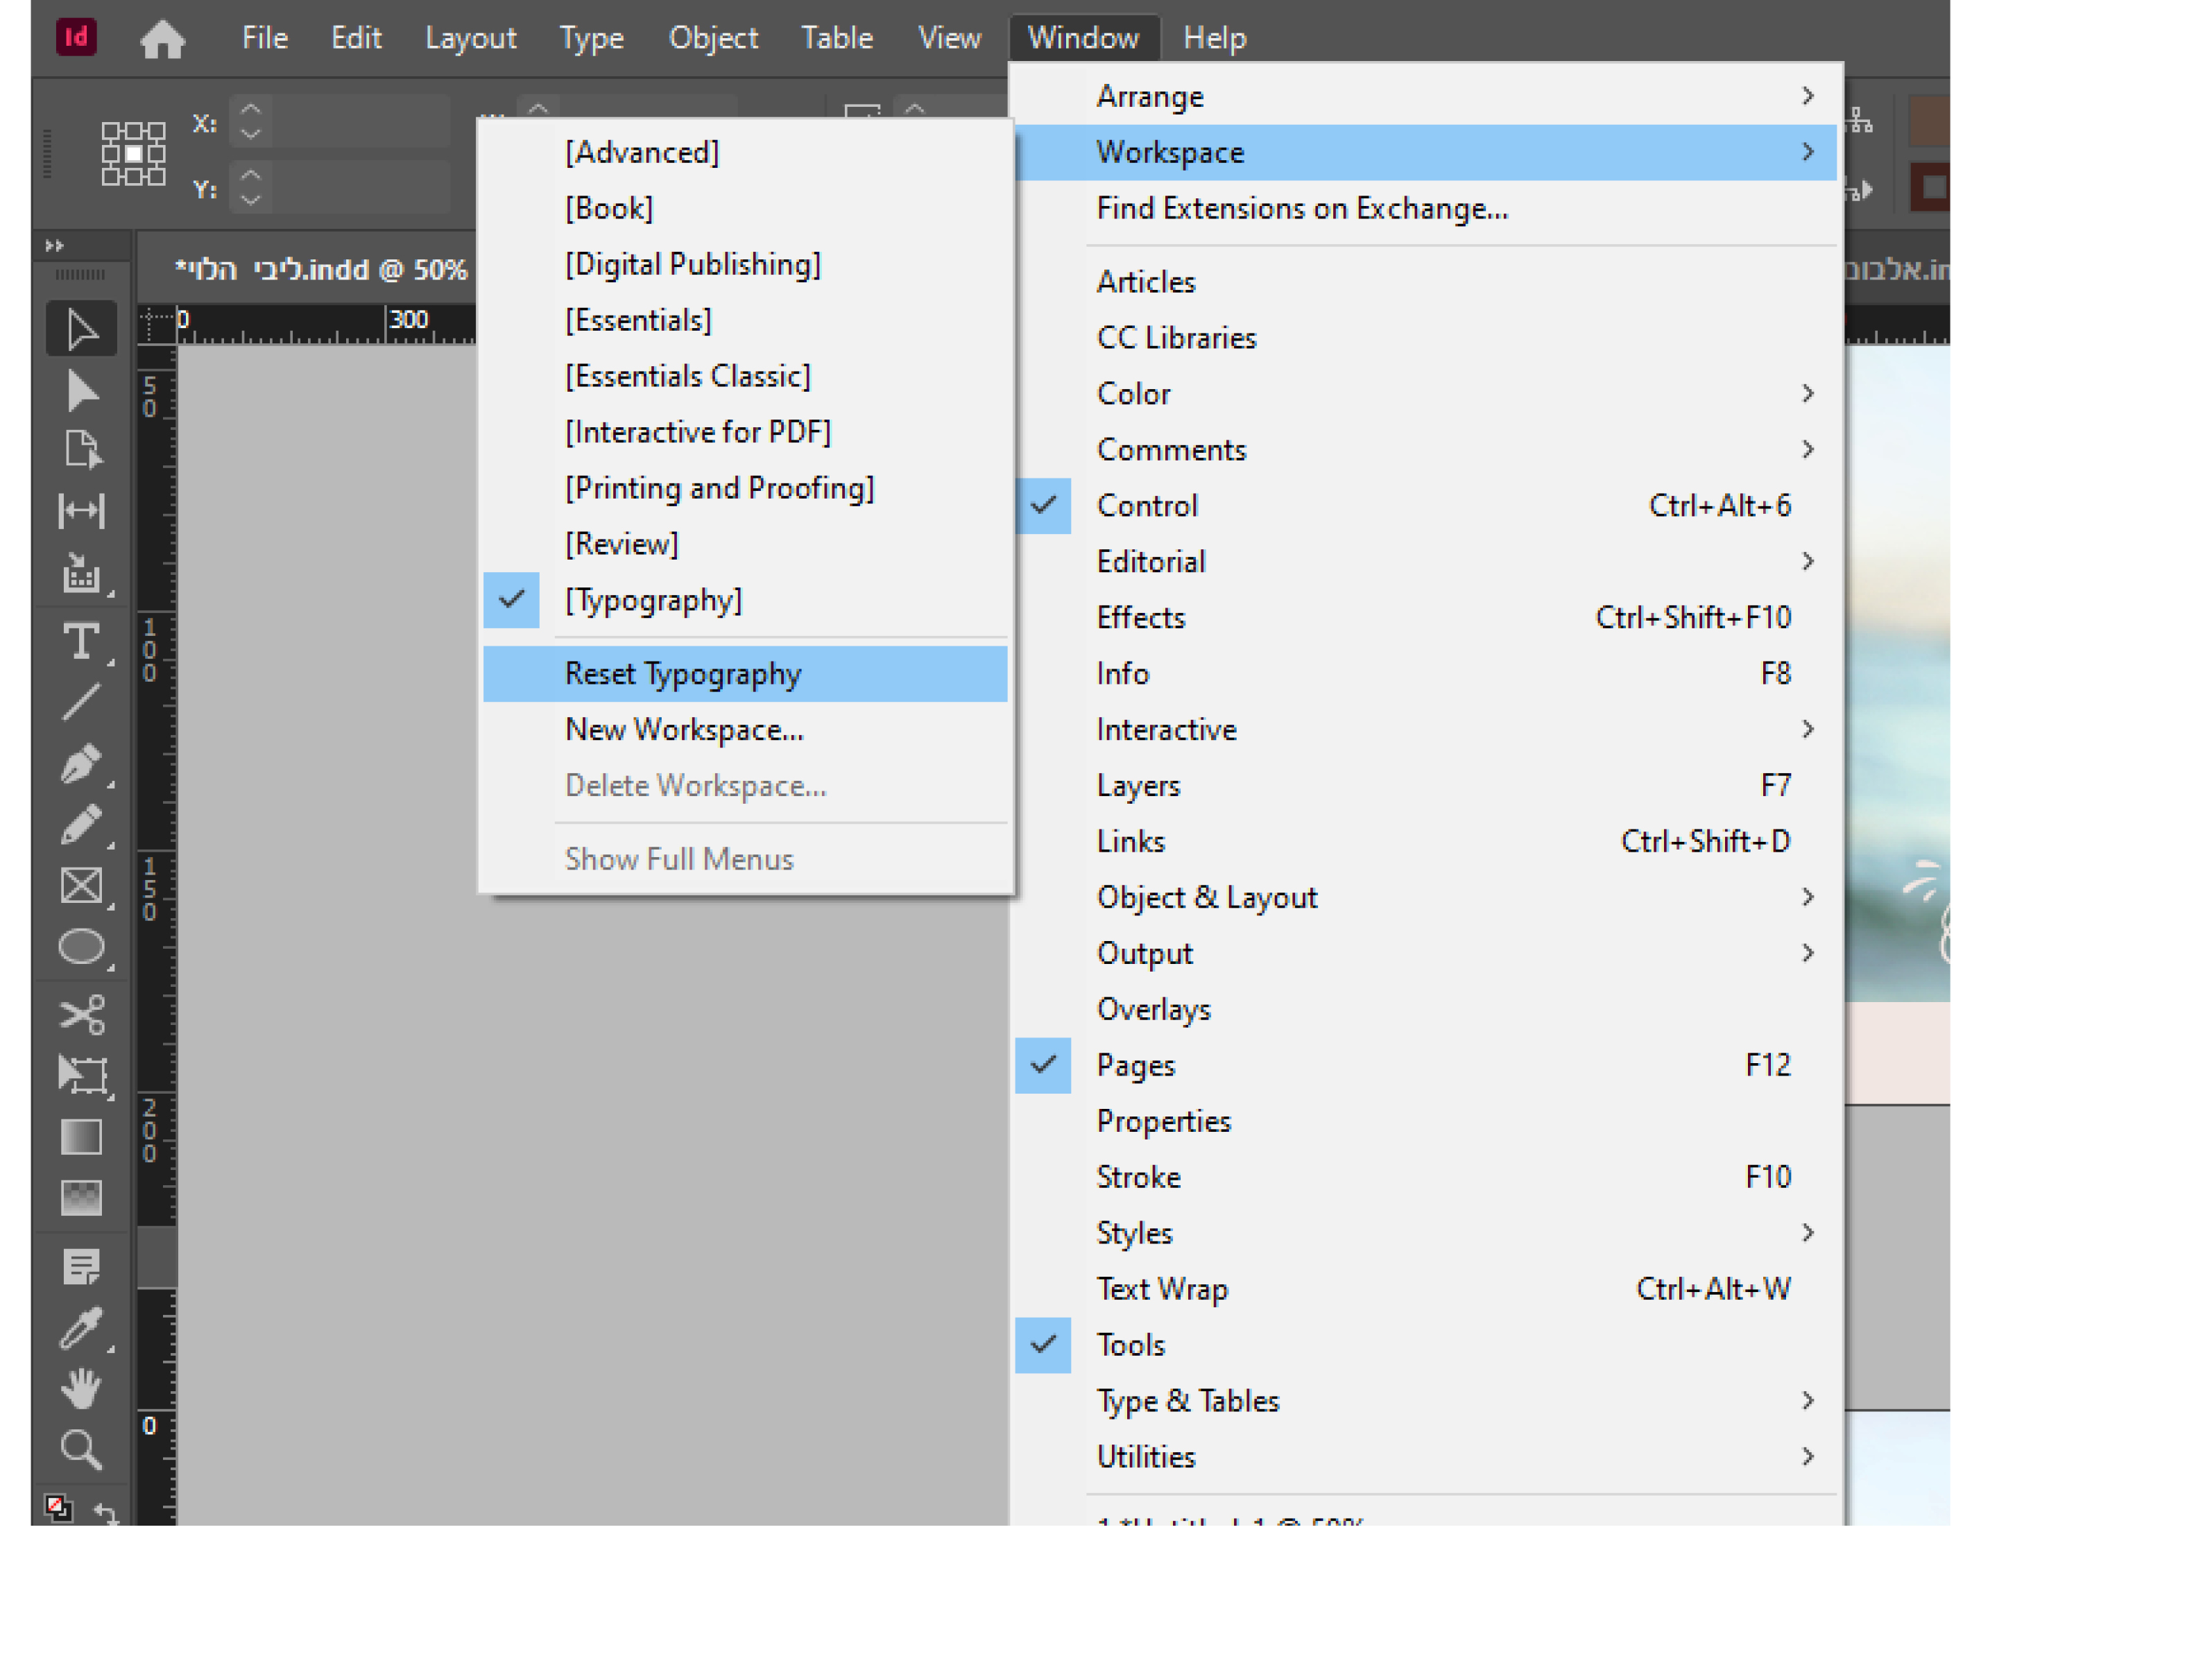Toggle the Tools panel checkmark
The width and height of the screenshot is (2212, 1663).
click(1130, 1344)
